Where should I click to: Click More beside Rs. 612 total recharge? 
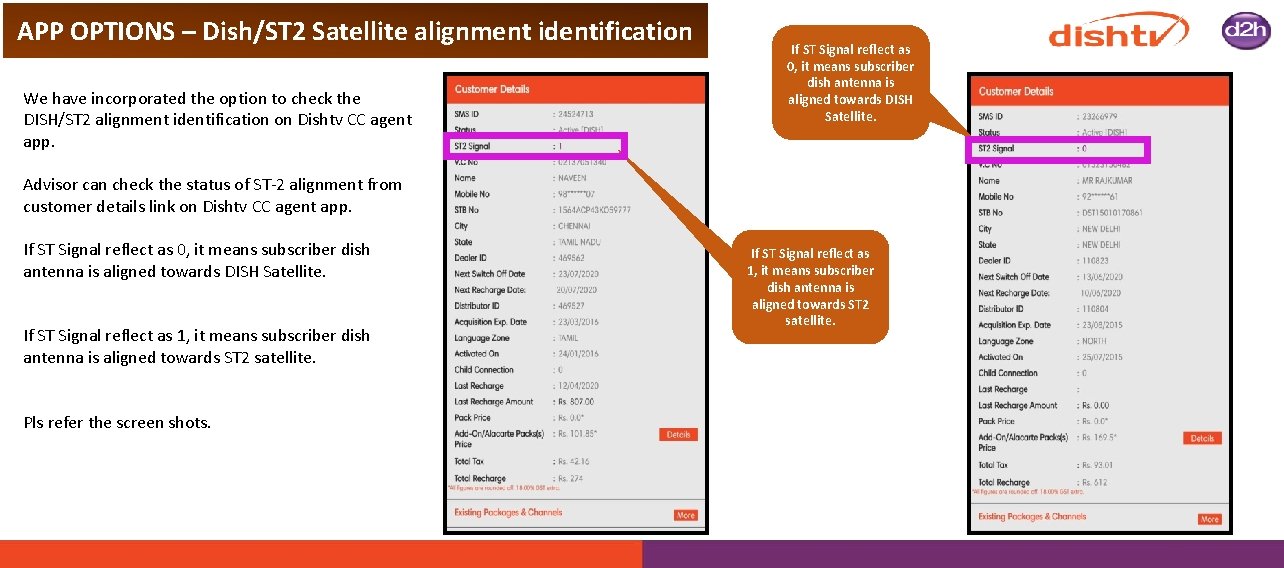(1210, 519)
